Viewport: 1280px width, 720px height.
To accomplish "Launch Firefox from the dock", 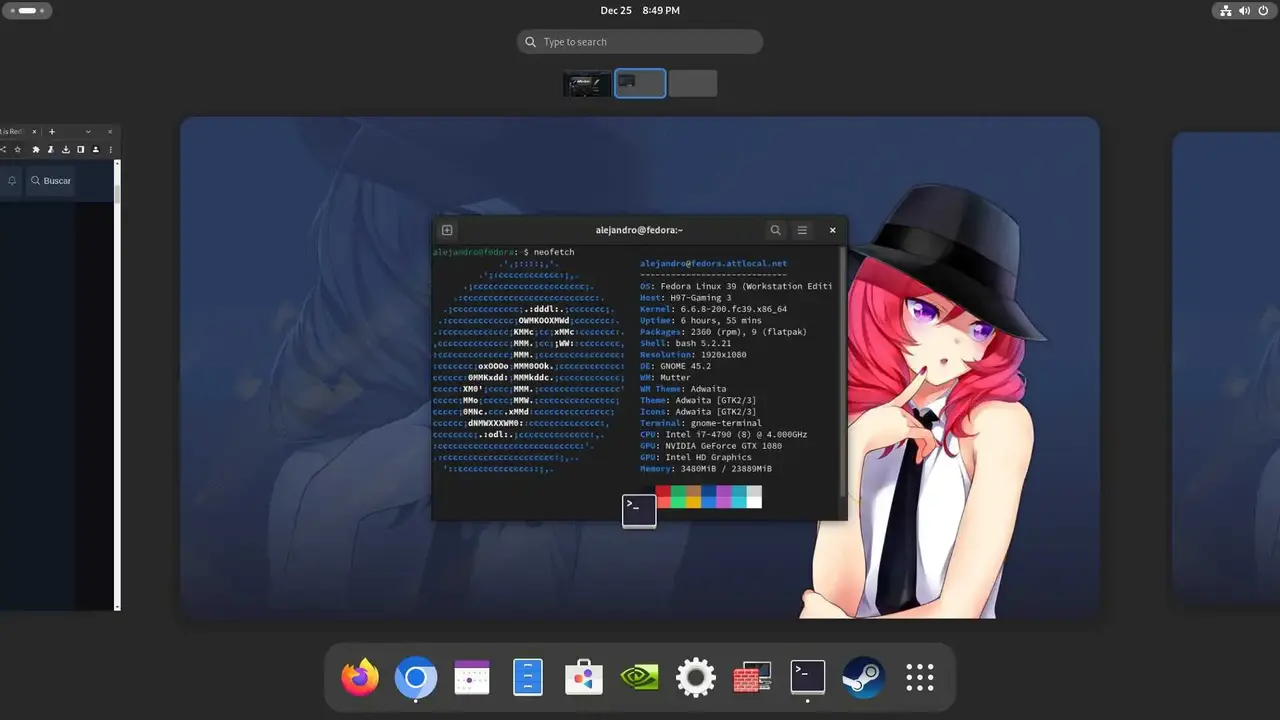I will pos(360,677).
